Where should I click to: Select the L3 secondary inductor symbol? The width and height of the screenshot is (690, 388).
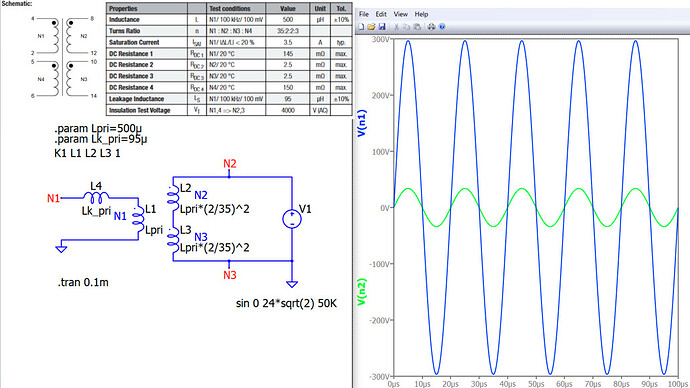(173, 240)
